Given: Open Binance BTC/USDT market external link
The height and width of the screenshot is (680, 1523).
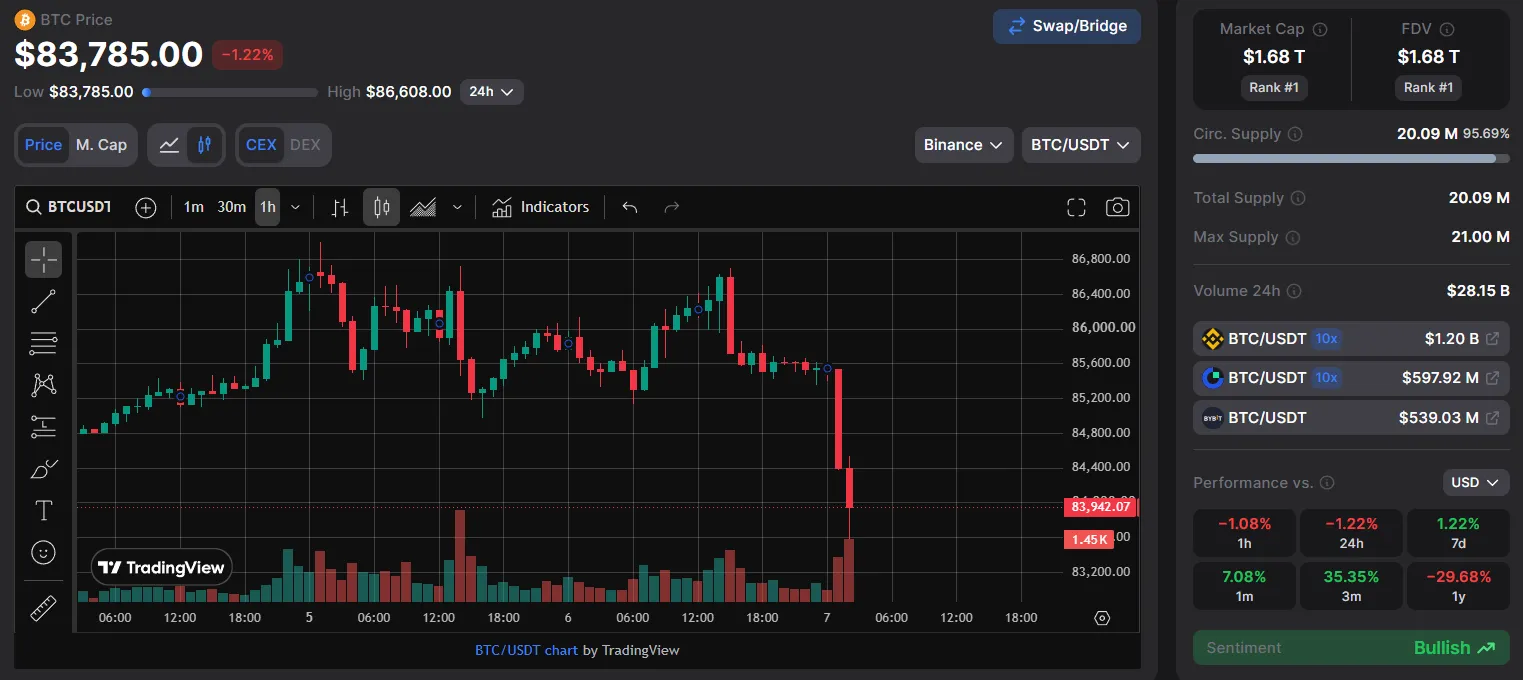Looking at the screenshot, I should coord(1493,339).
